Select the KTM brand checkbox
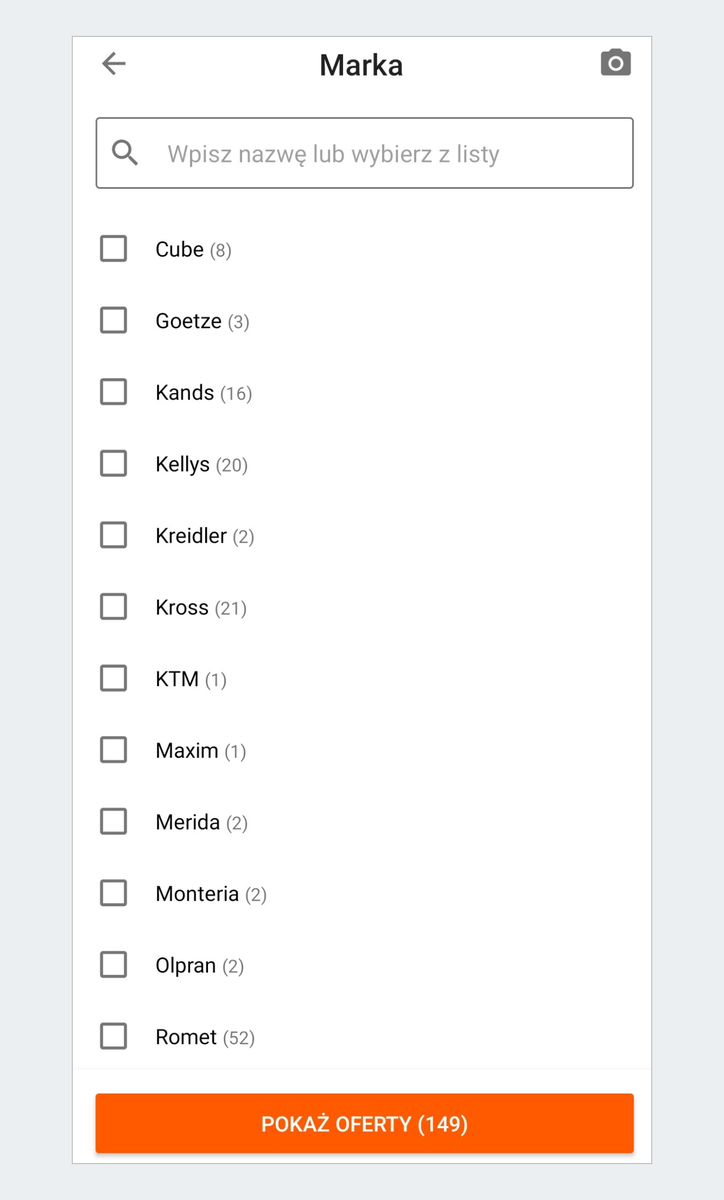724x1200 pixels. [114, 678]
